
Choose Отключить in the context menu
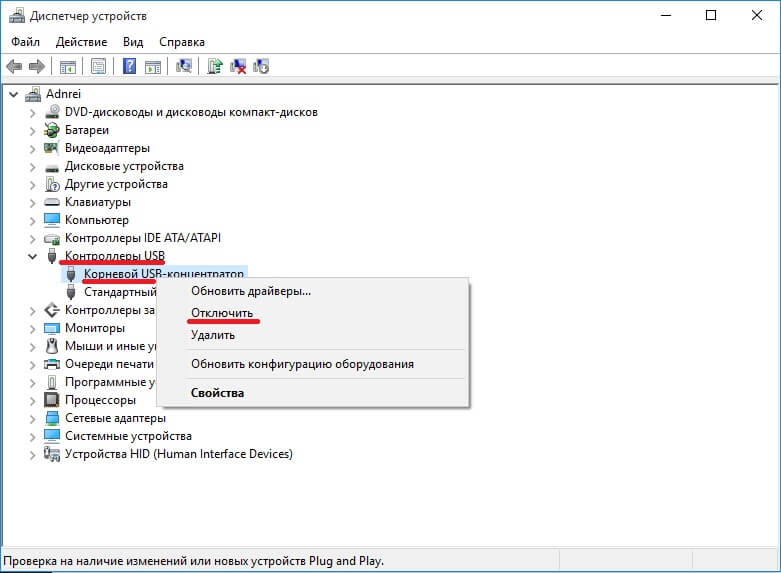pyautogui.click(x=222, y=313)
